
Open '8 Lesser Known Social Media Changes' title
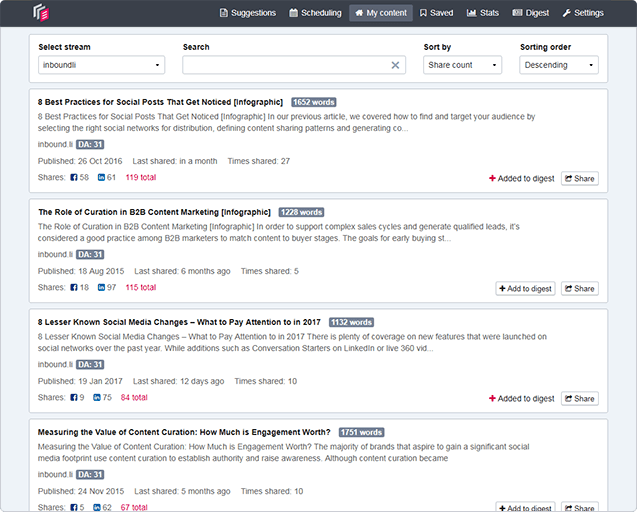(x=179, y=322)
